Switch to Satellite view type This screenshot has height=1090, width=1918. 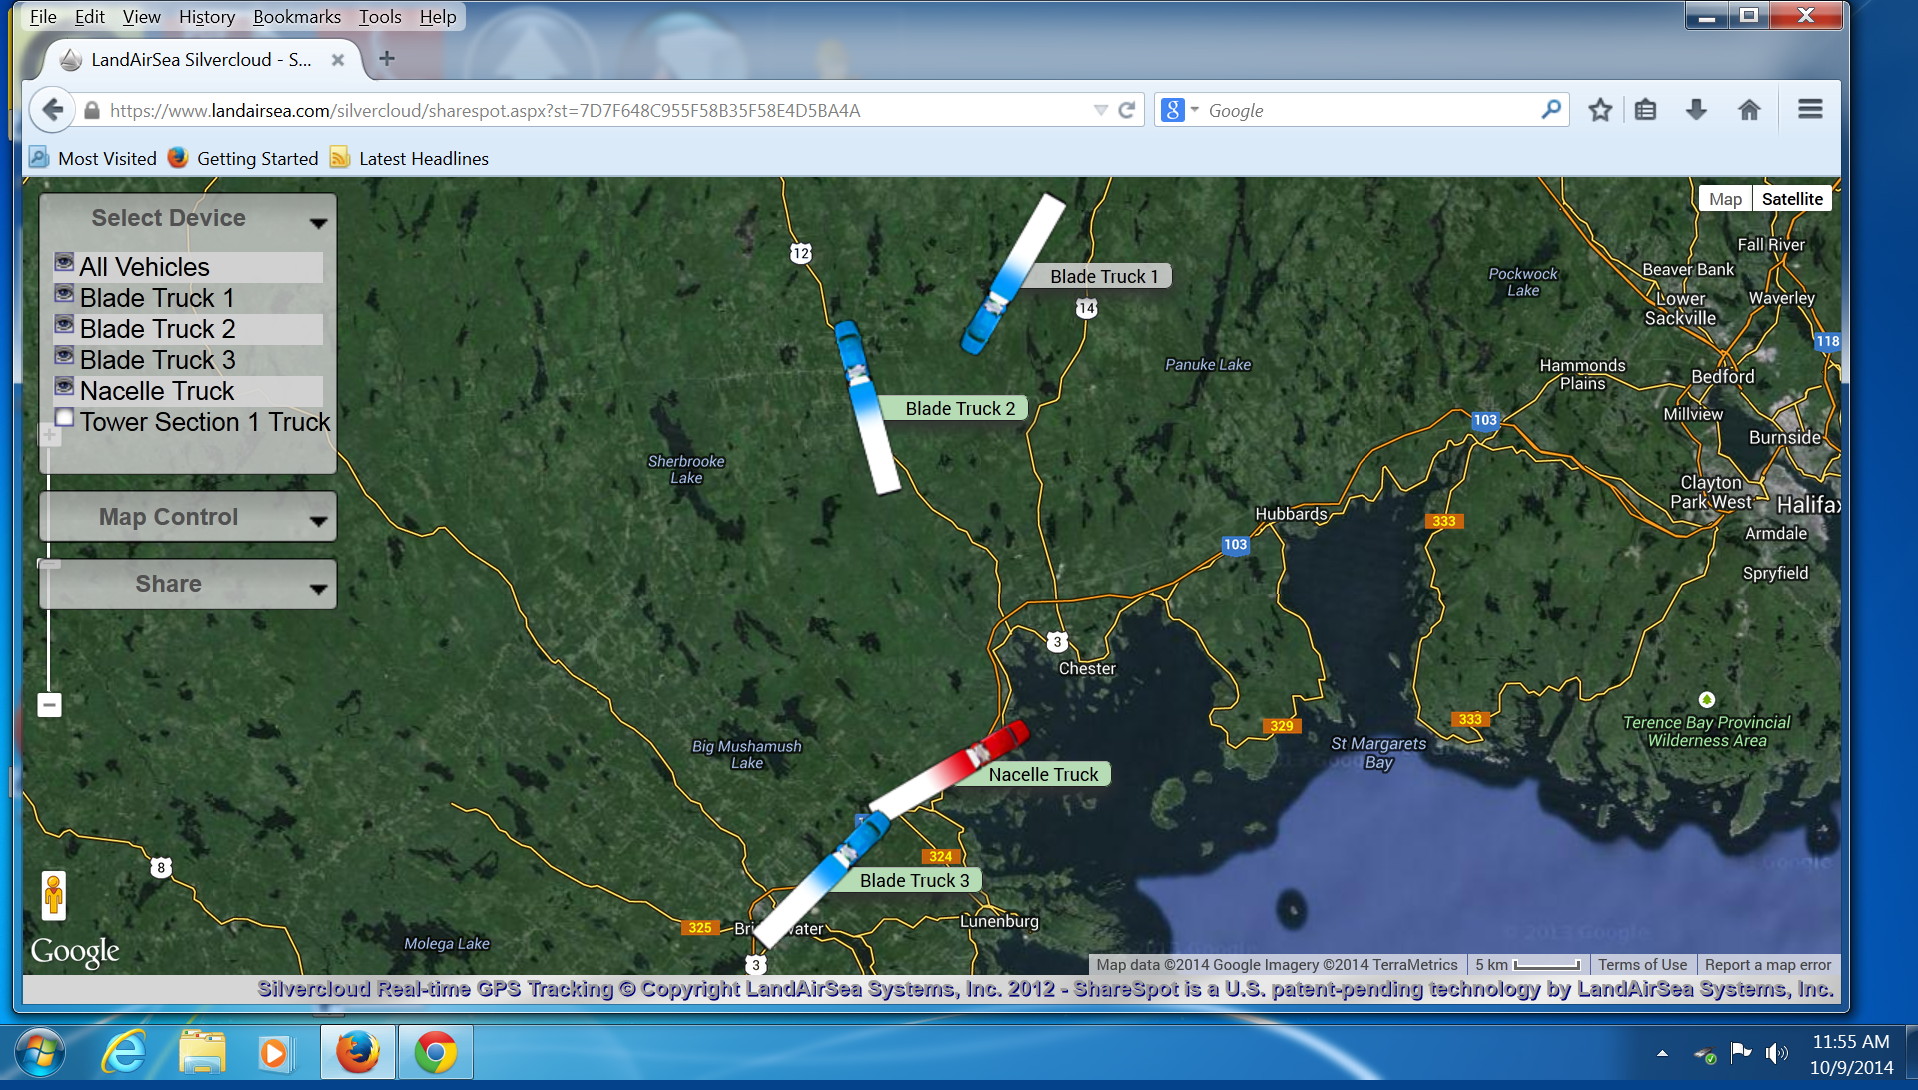point(1792,199)
